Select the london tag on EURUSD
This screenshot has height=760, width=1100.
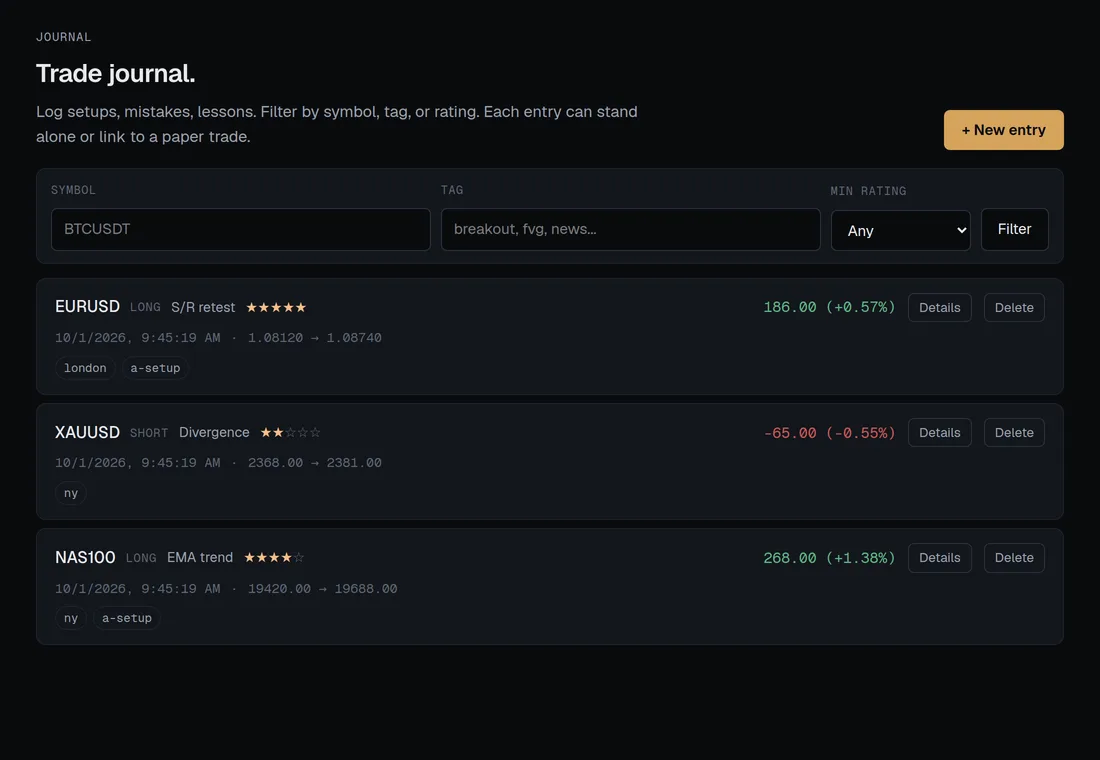click(85, 368)
